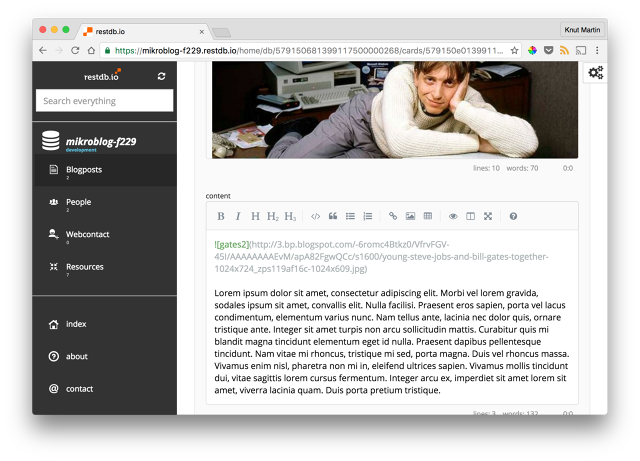Insert H3 heading in content editor
The height and width of the screenshot is (461, 640).
click(x=290, y=216)
